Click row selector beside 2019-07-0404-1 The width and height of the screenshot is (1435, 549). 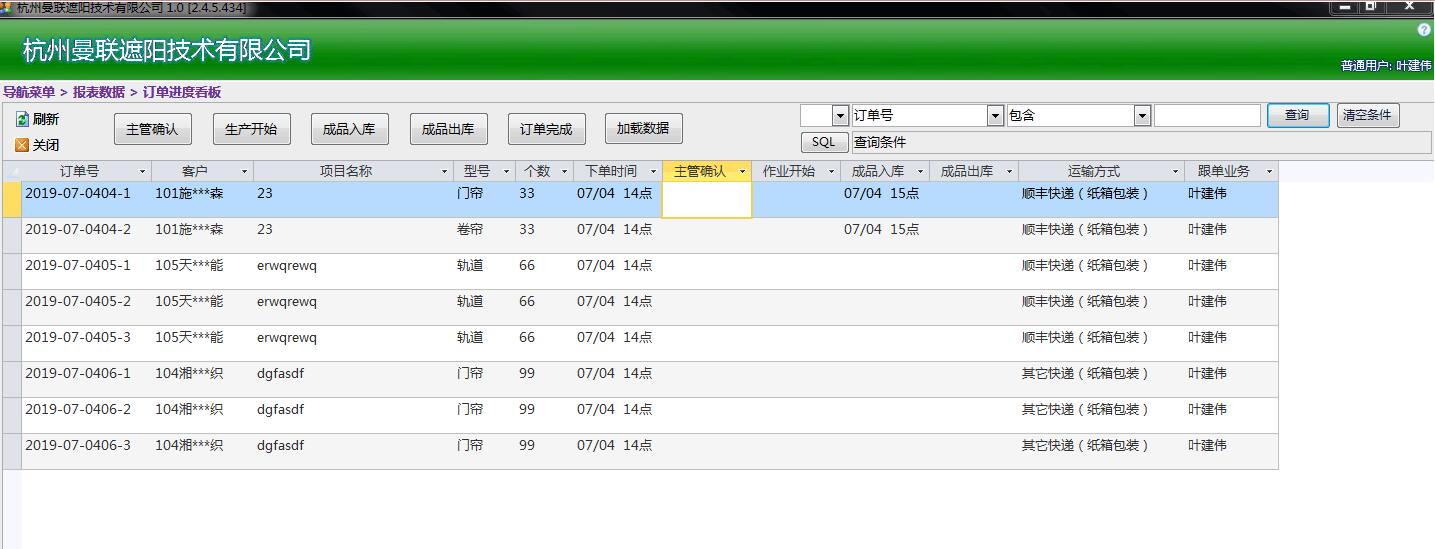[12, 200]
